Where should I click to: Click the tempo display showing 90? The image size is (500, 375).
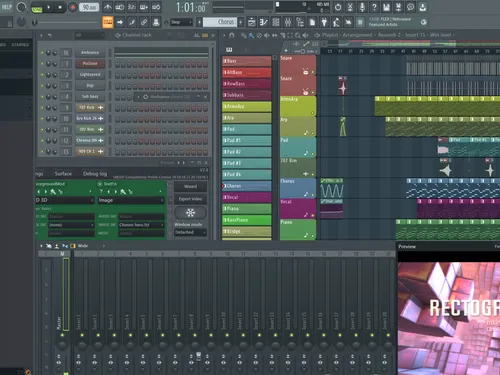(89, 7)
